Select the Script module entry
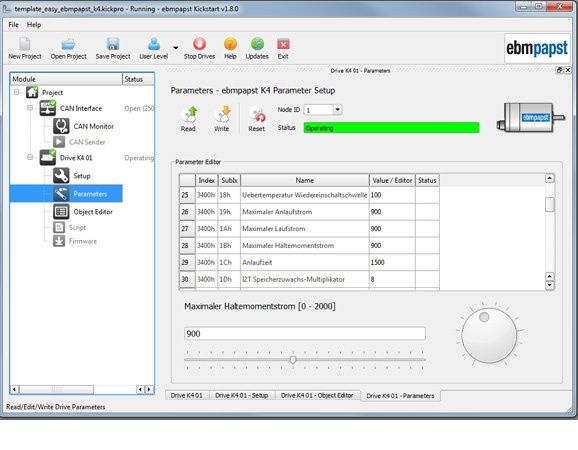The width and height of the screenshot is (578, 450). (77, 227)
